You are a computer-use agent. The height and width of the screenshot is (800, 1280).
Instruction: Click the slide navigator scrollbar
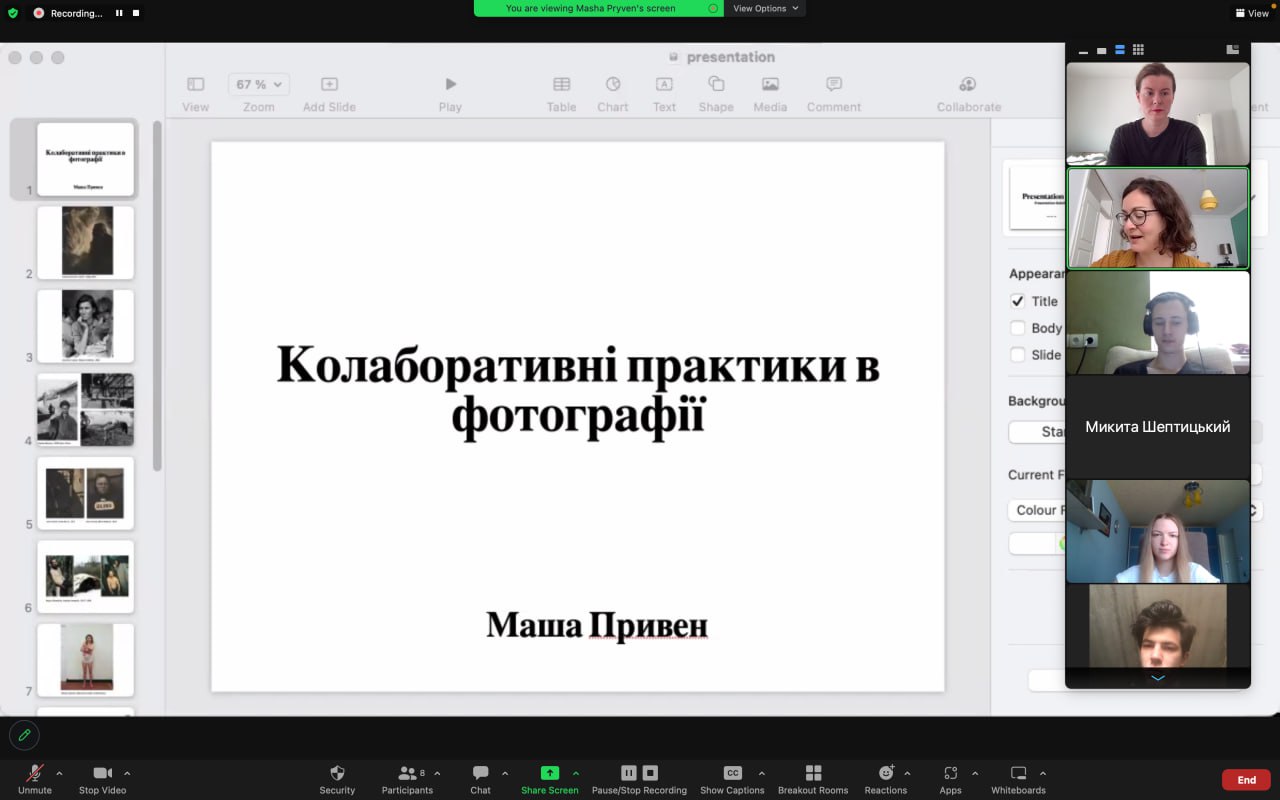point(157,295)
